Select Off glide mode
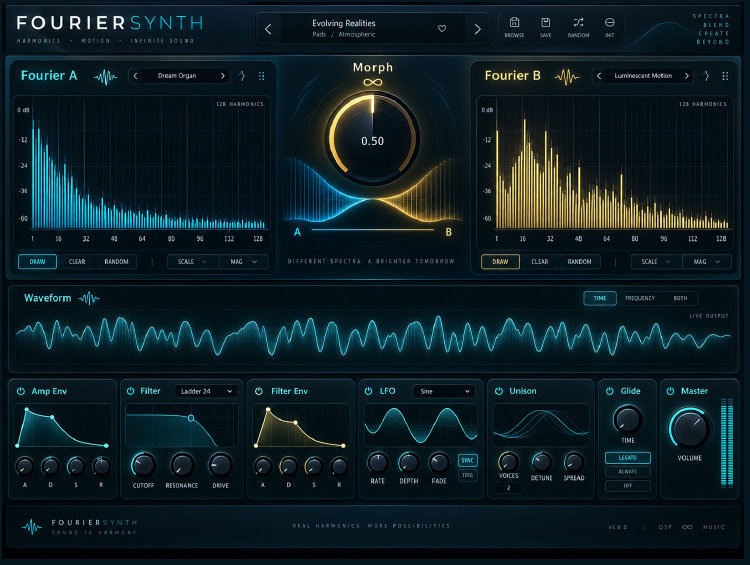Screen dimensions: 750x565 pyautogui.click(x=628, y=486)
